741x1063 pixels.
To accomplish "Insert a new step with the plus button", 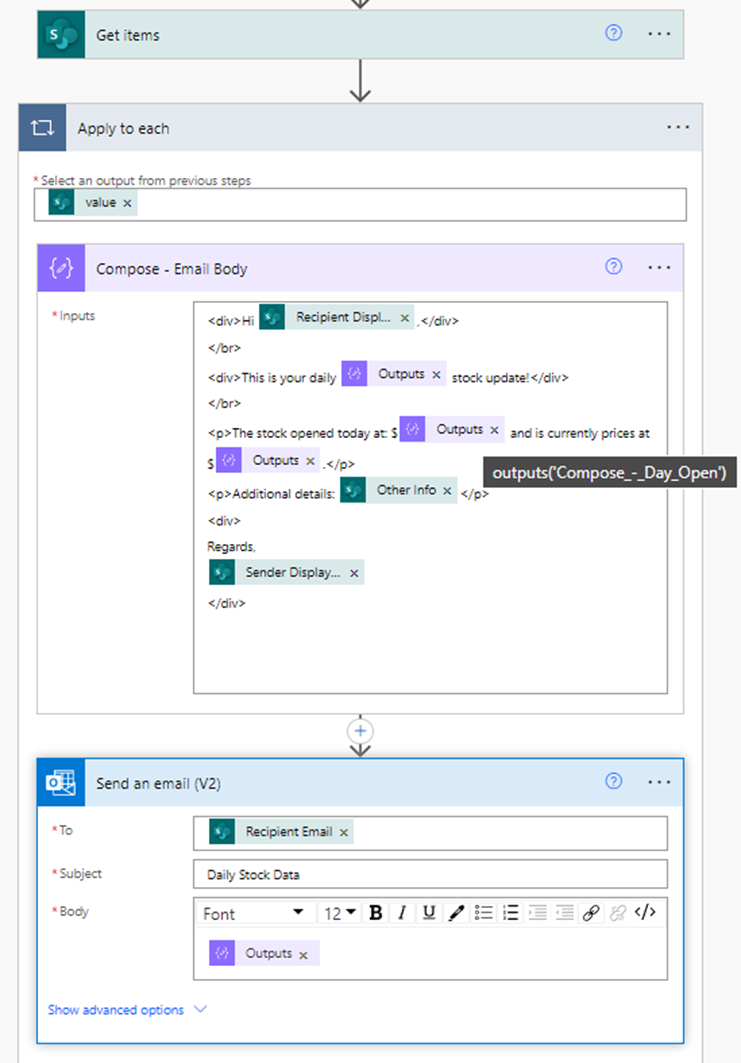I will click(361, 730).
